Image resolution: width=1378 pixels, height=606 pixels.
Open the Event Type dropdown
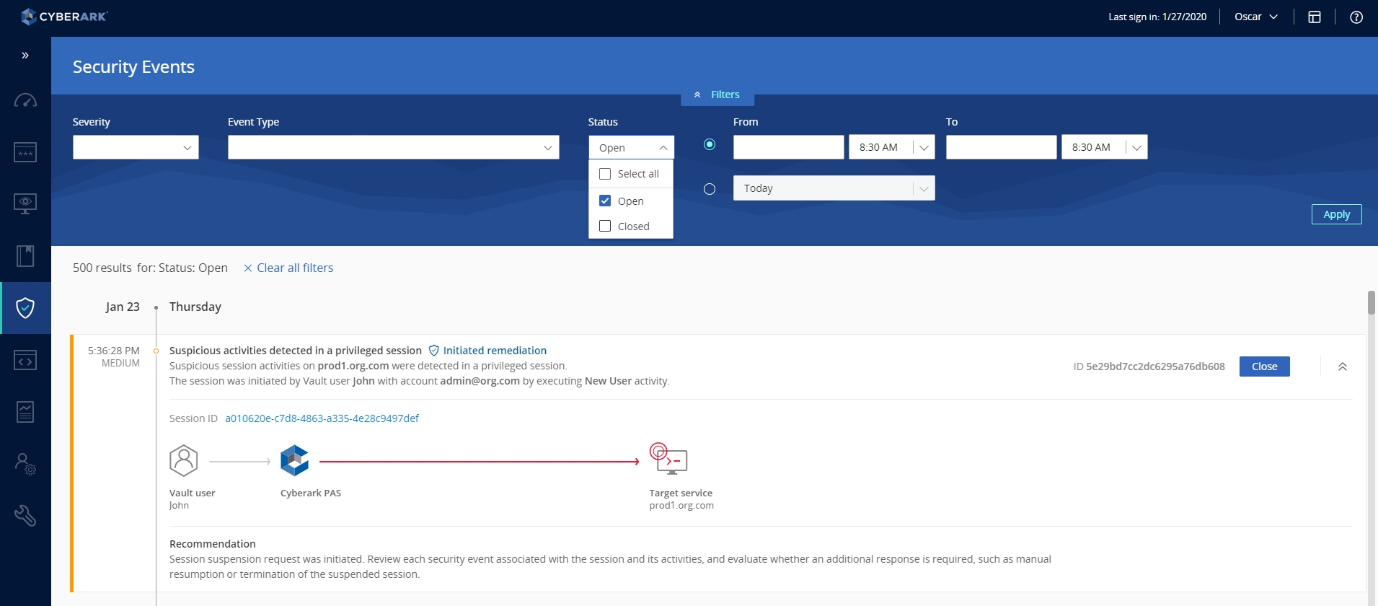pos(393,147)
